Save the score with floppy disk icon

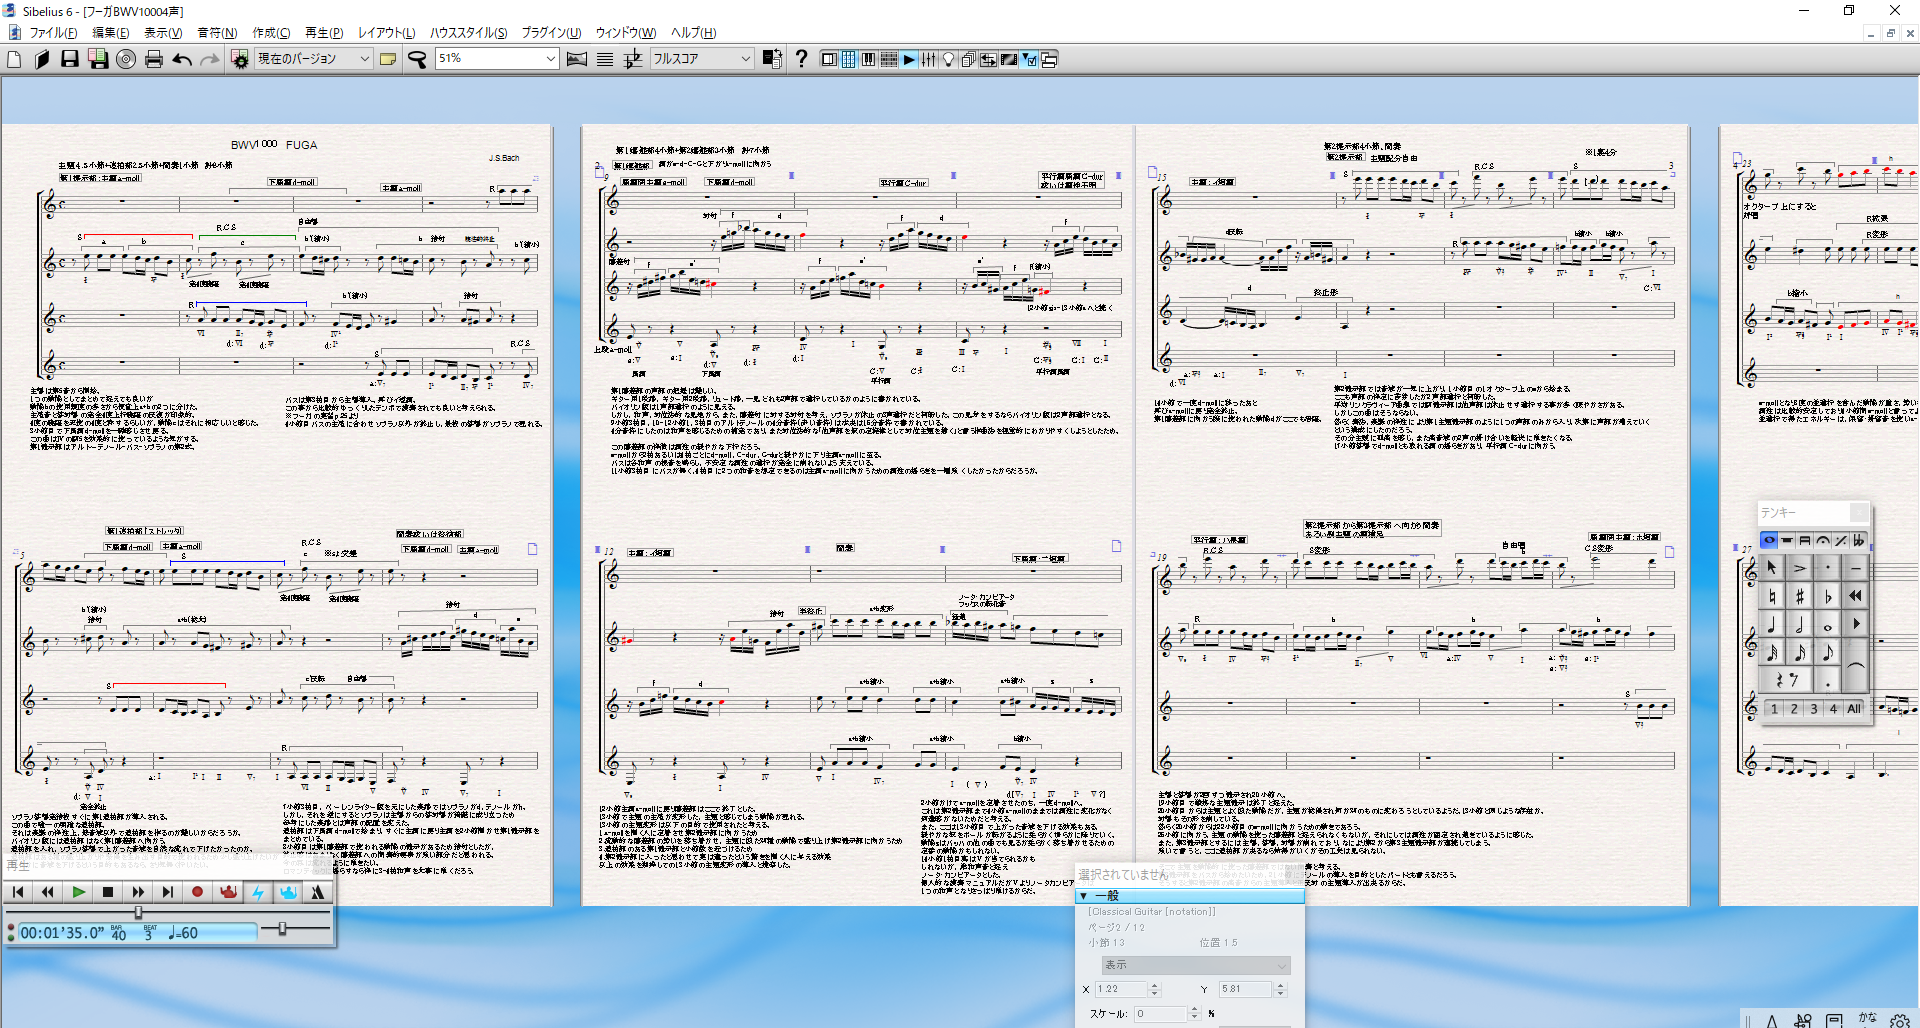tap(70, 59)
